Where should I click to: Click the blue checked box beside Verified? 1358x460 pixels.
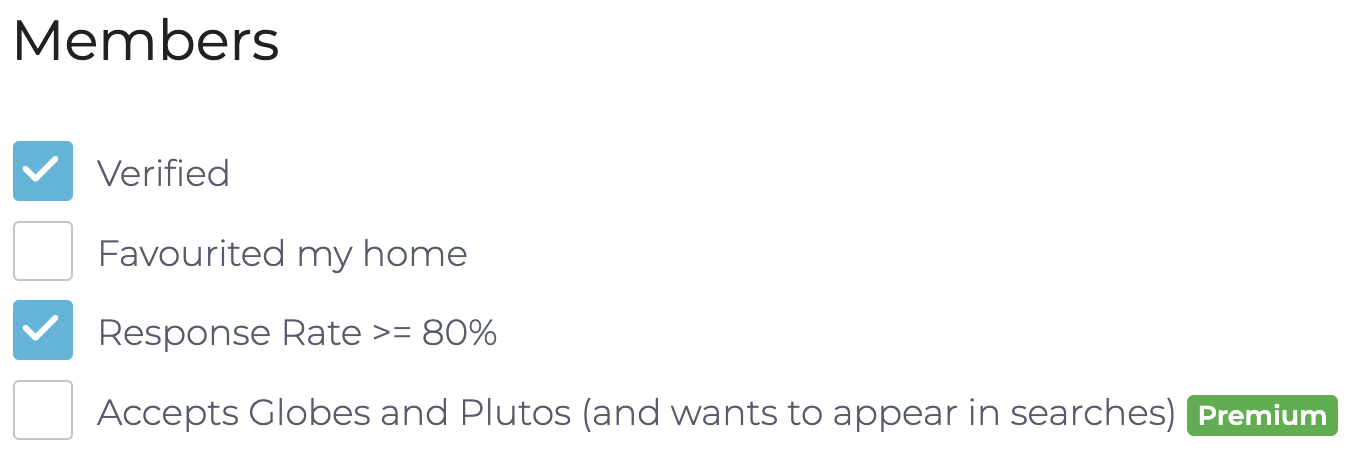click(x=43, y=171)
